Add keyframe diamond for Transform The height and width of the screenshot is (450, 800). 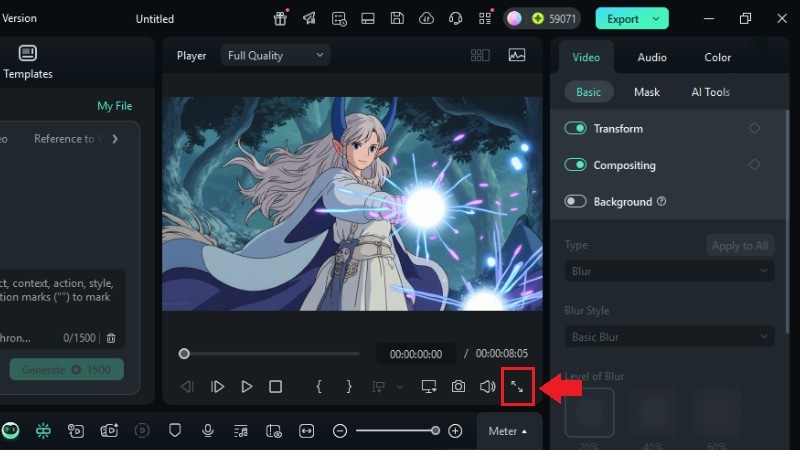pos(755,128)
